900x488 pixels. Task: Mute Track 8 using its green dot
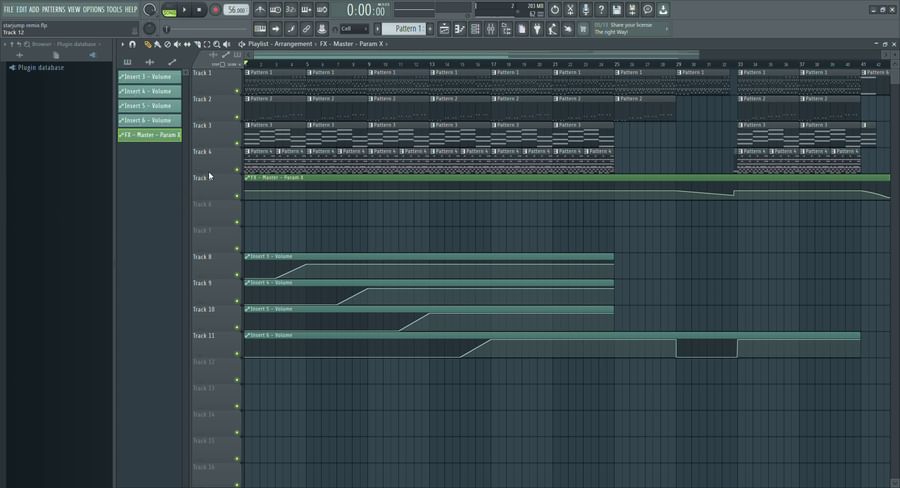tap(236, 275)
